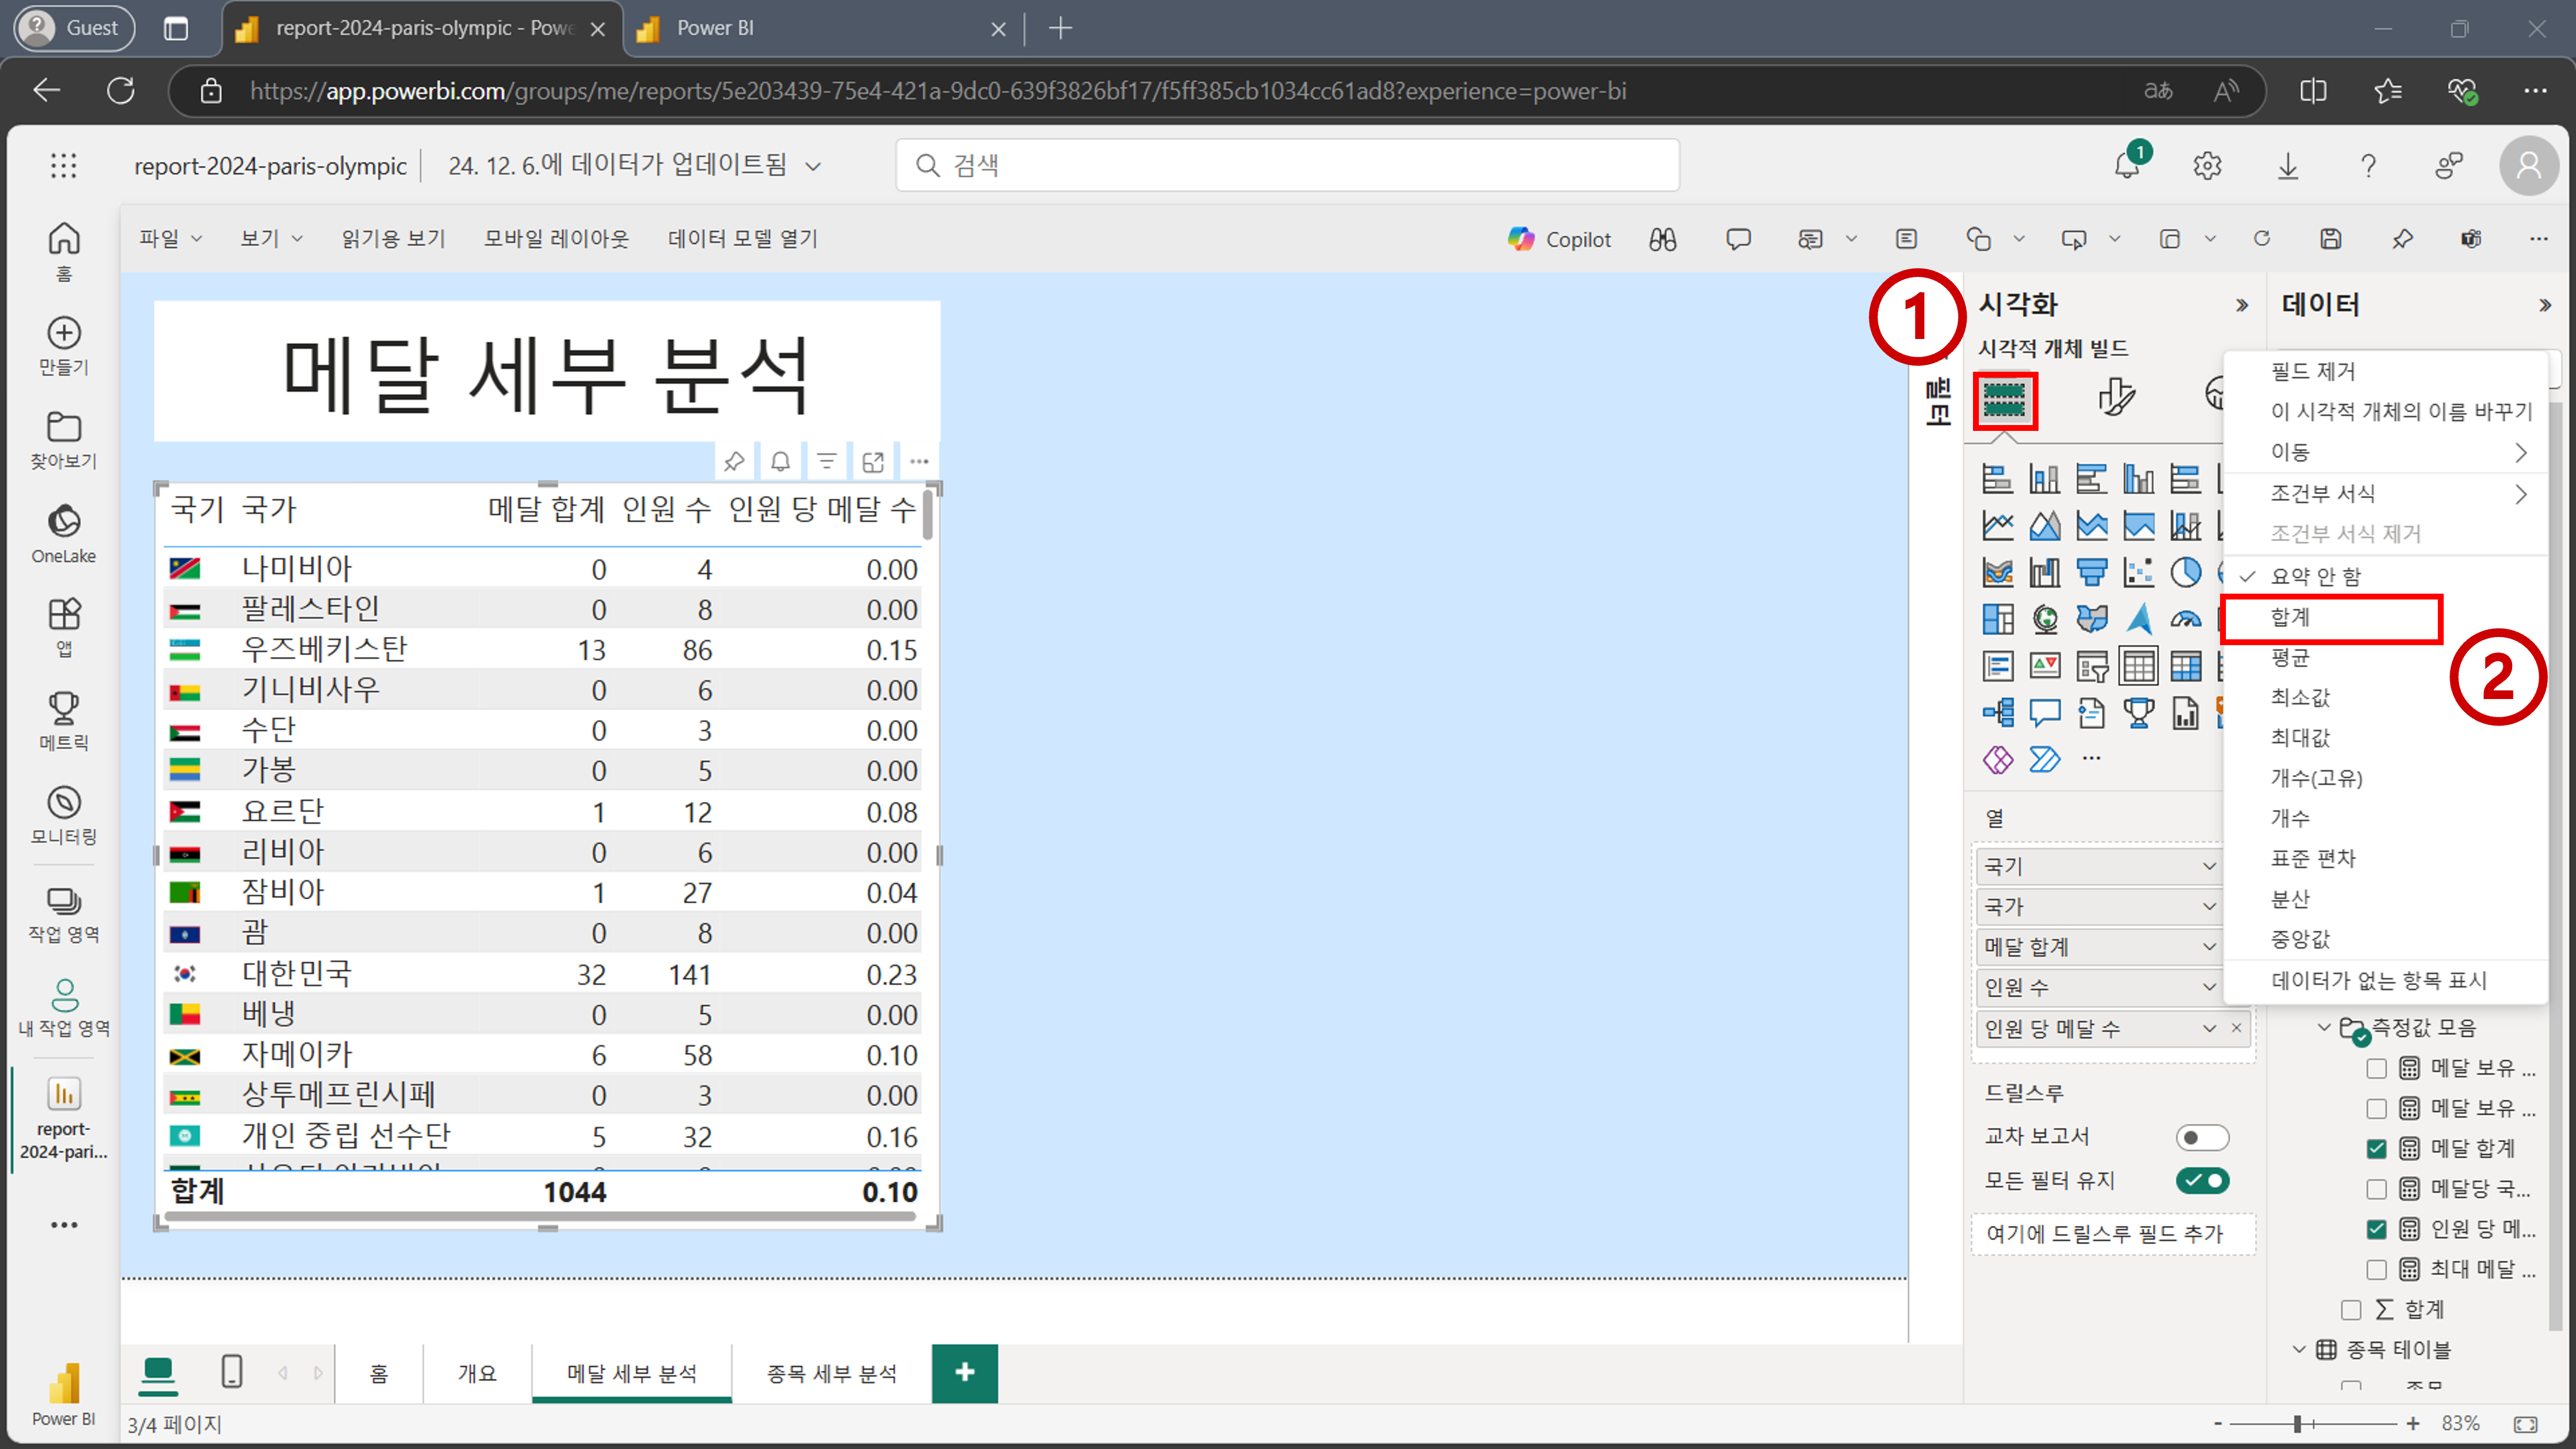Screen dimensions: 2576x1449
Task: Click the binoculars explore icon in toolbar
Action: click(x=1662, y=239)
